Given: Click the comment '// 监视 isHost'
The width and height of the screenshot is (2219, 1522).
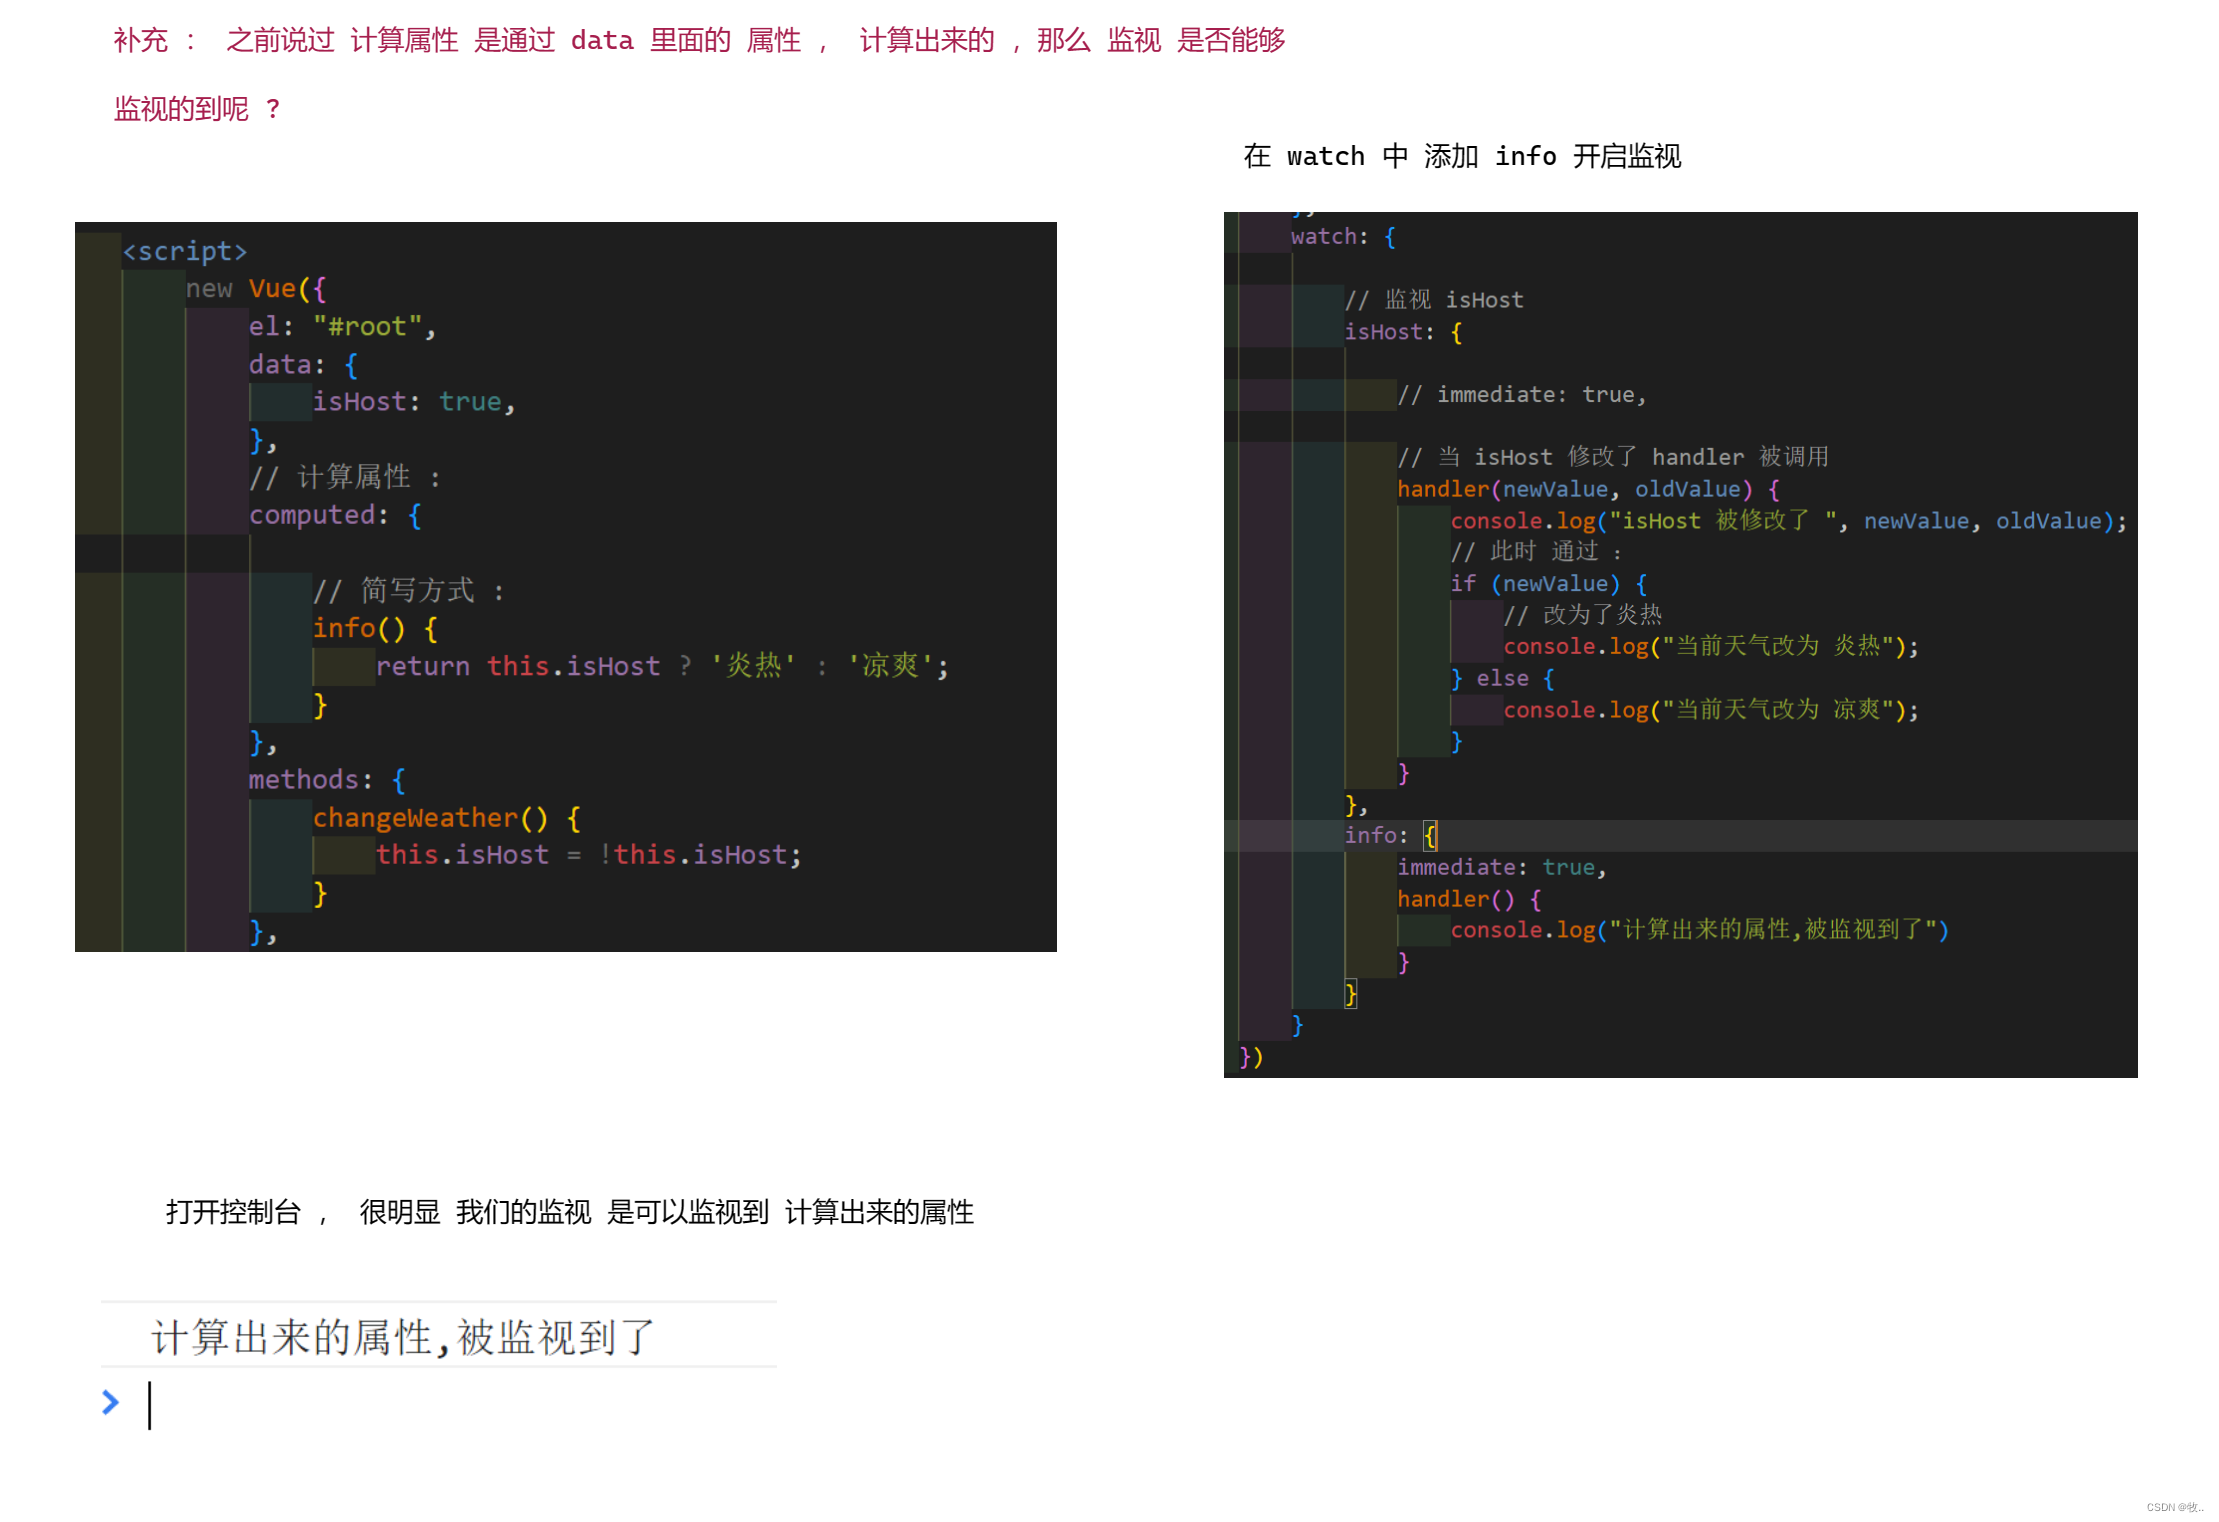Looking at the screenshot, I should point(1434,300).
